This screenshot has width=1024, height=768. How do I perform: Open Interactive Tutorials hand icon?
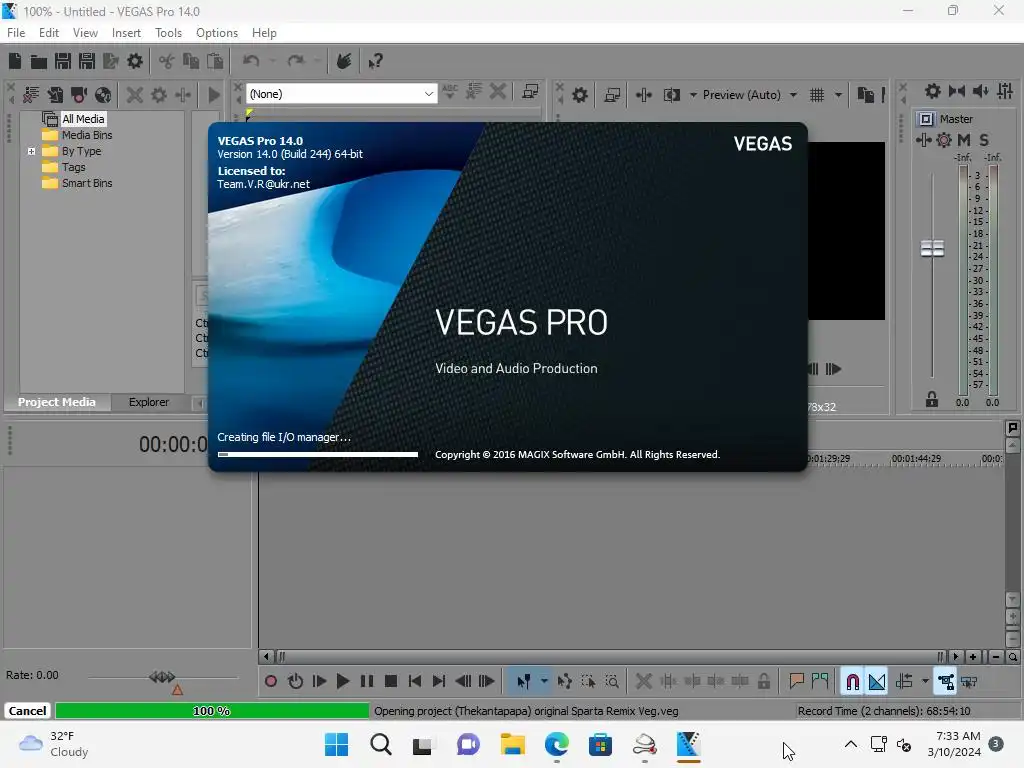click(x=344, y=61)
